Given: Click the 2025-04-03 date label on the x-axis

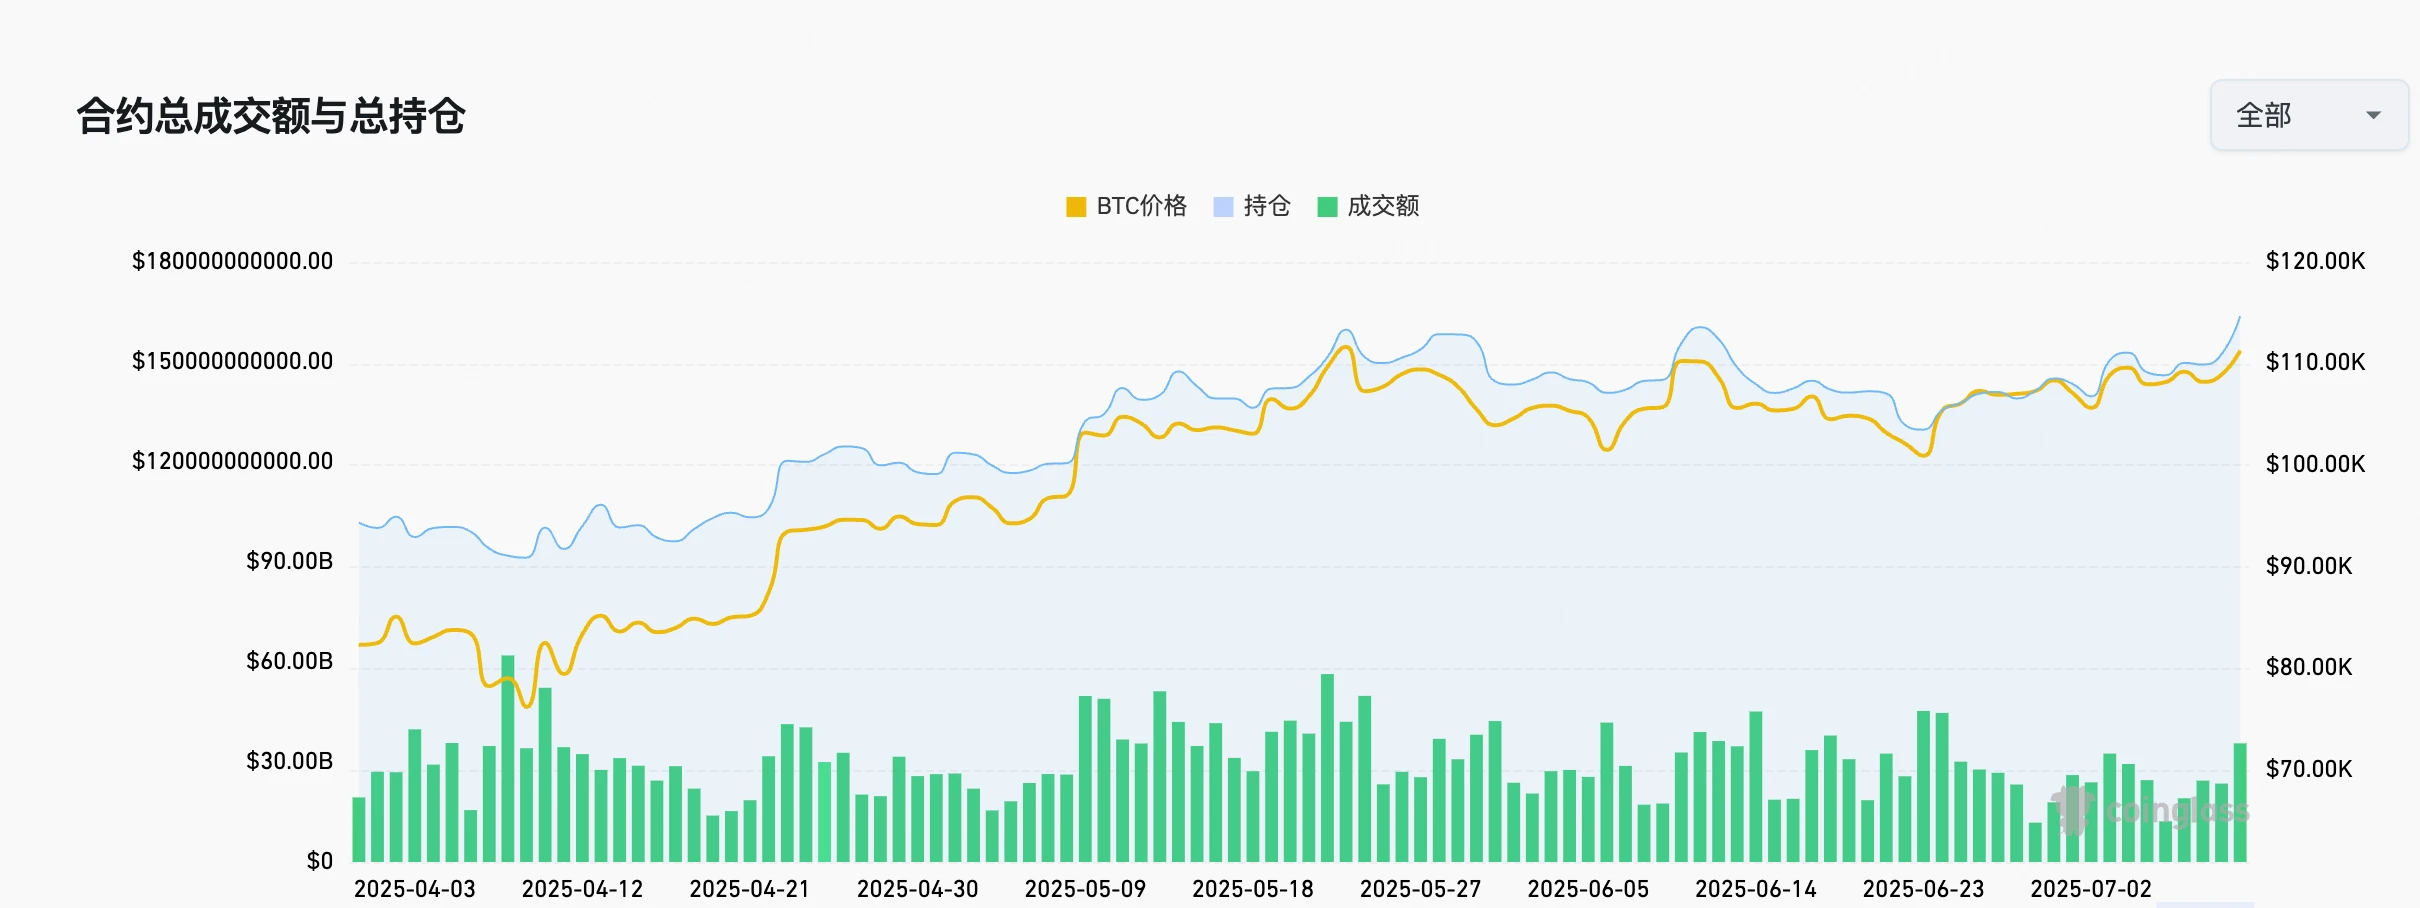Looking at the screenshot, I should [x=415, y=889].
